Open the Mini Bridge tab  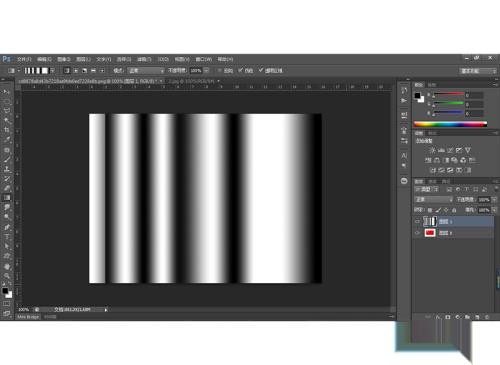(x=28, y=317)
